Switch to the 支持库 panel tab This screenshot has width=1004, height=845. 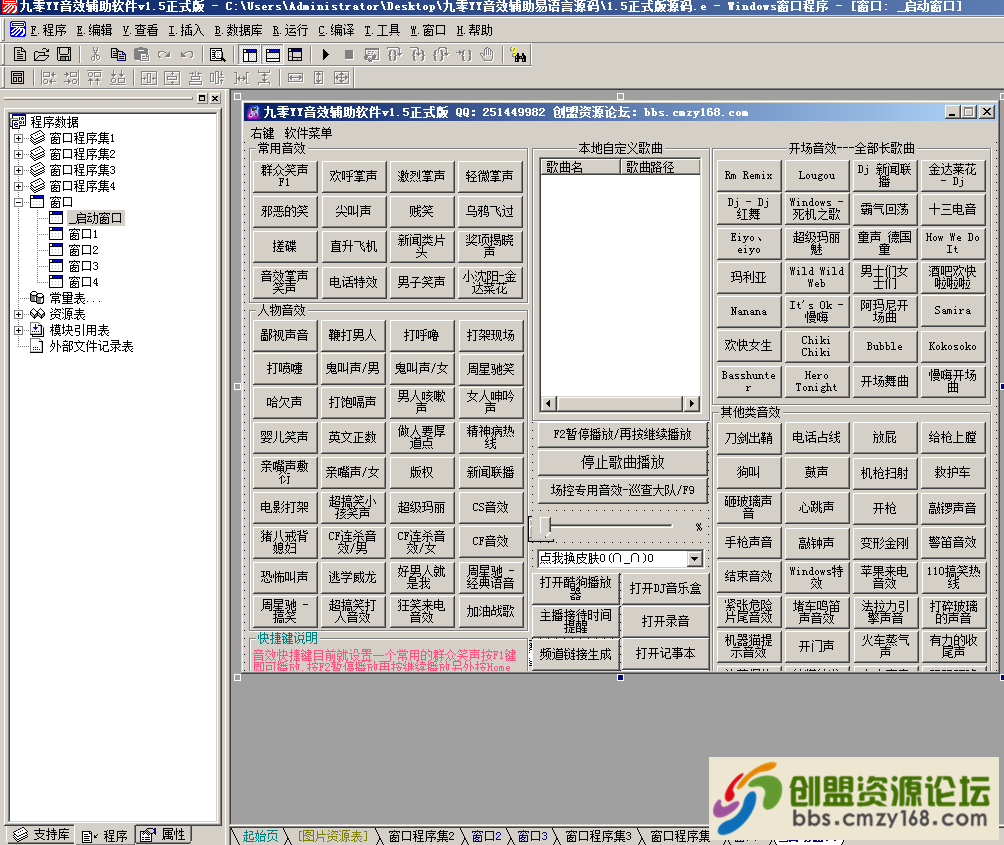[41, 835]
